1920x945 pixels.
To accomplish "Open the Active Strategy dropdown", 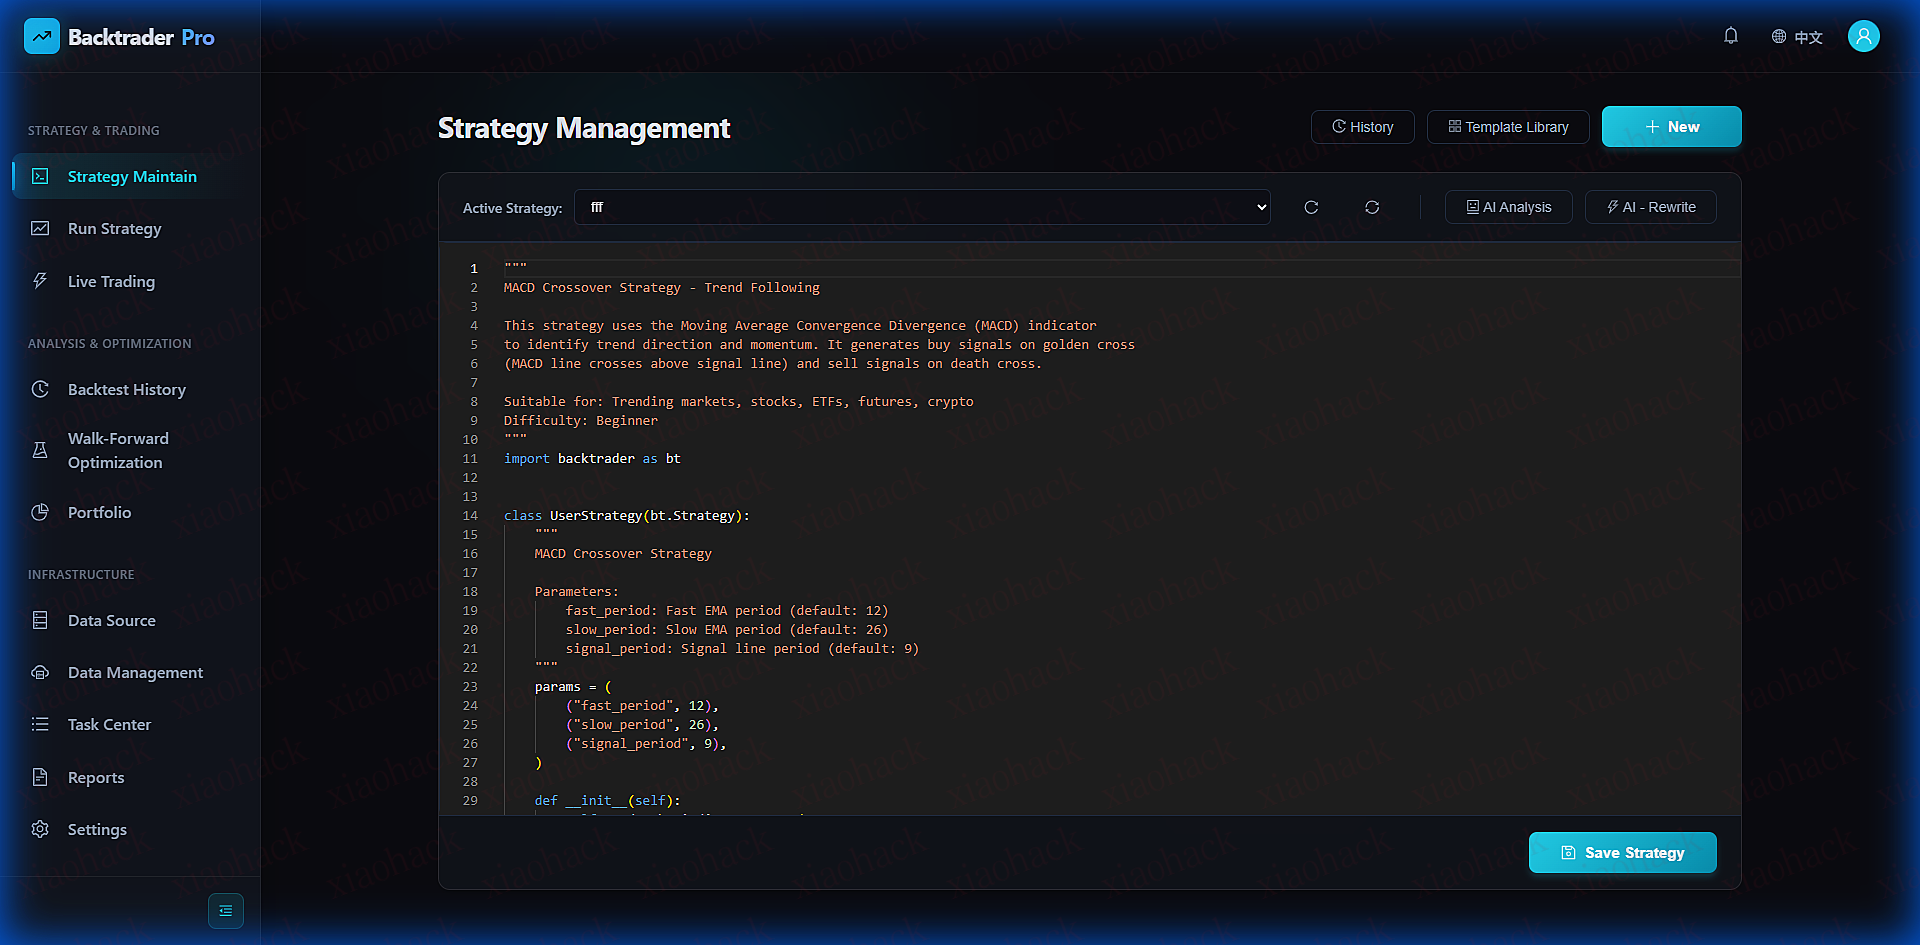I will point(922,207).
